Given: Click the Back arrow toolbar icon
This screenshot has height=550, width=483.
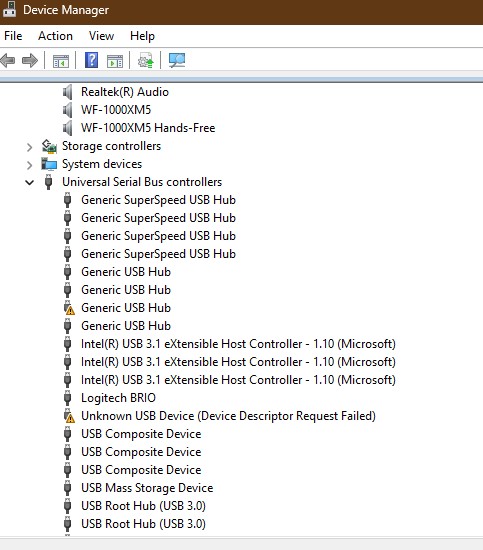Looking at the screenshot, I should tap(8, 61).
